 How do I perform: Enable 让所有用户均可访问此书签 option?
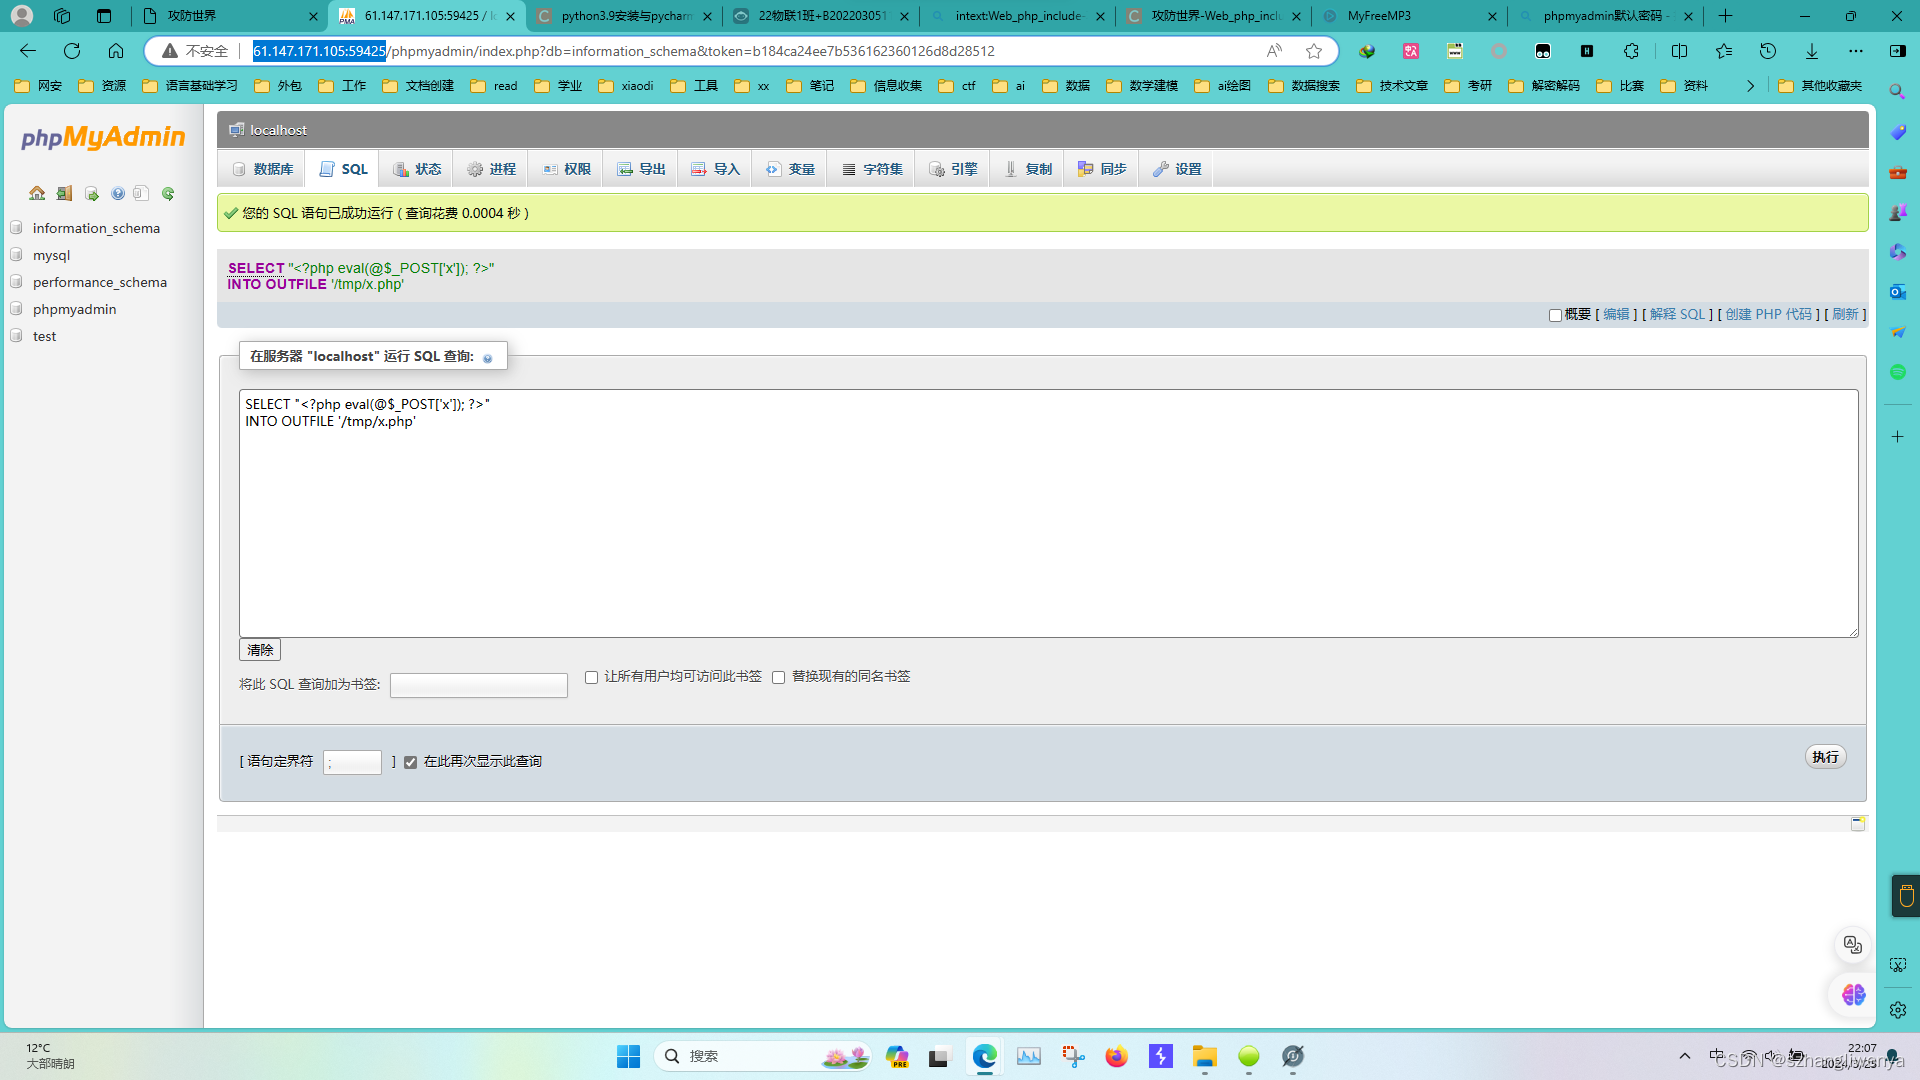tap(591, 677)
